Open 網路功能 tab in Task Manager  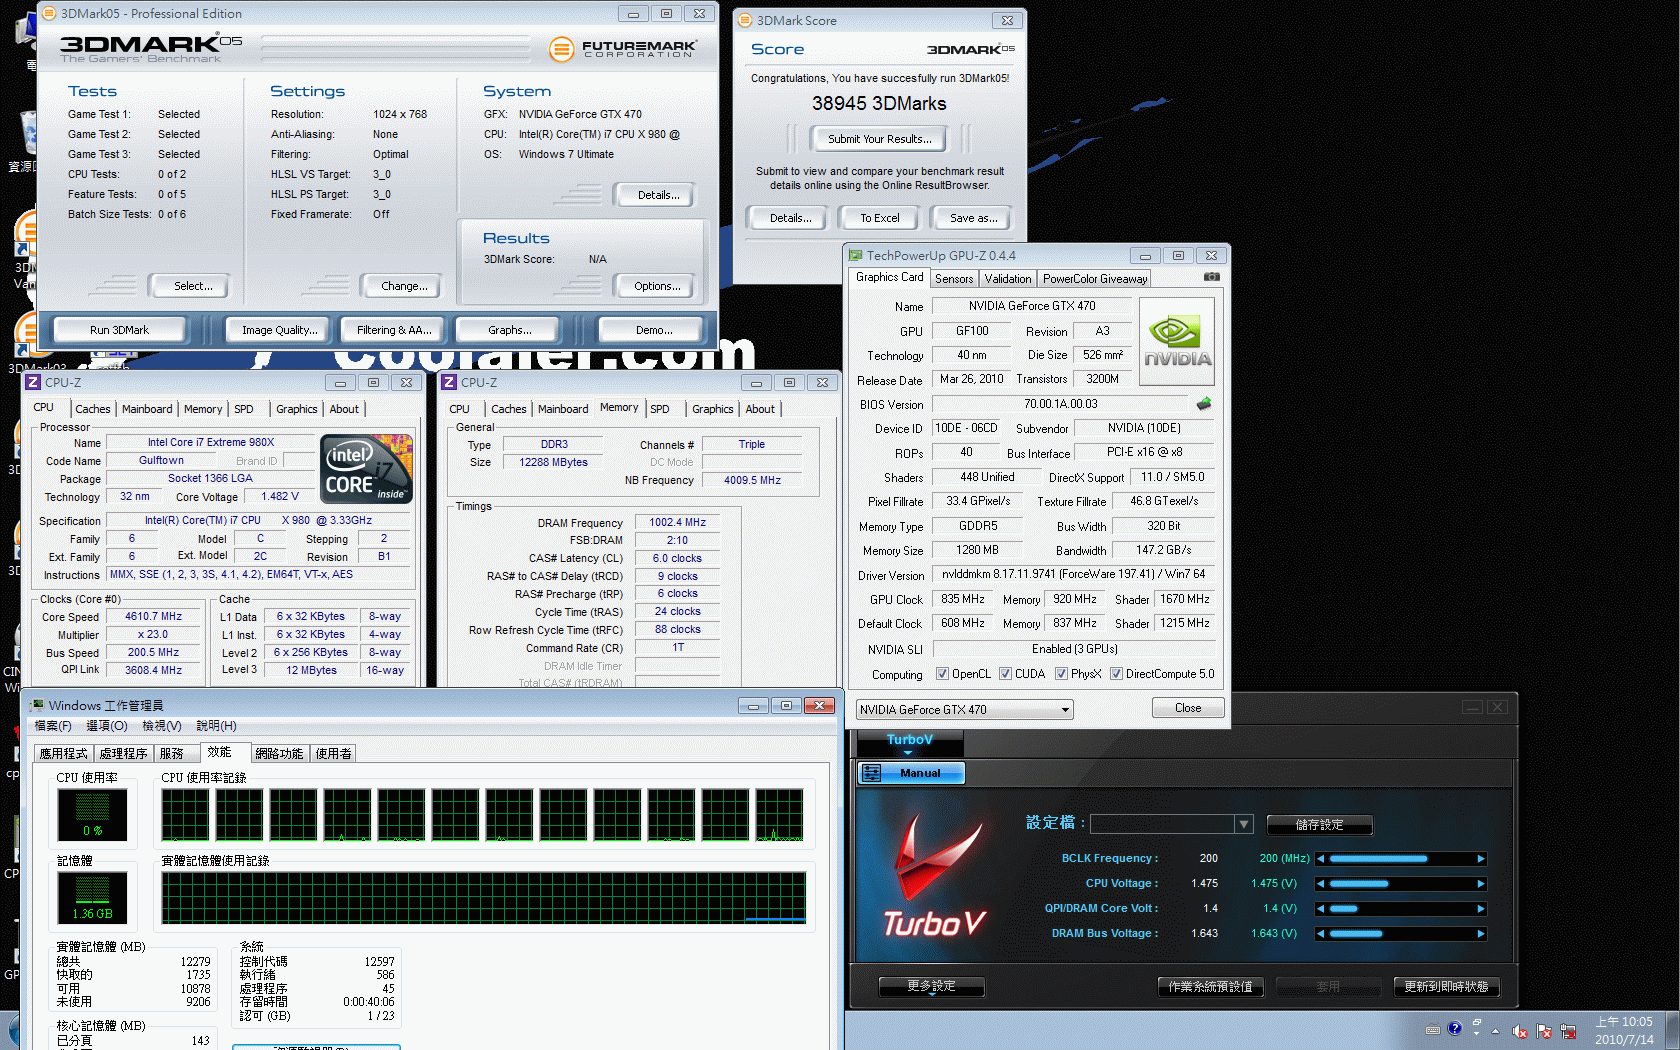pyautogui.click(x=279, y=754)
